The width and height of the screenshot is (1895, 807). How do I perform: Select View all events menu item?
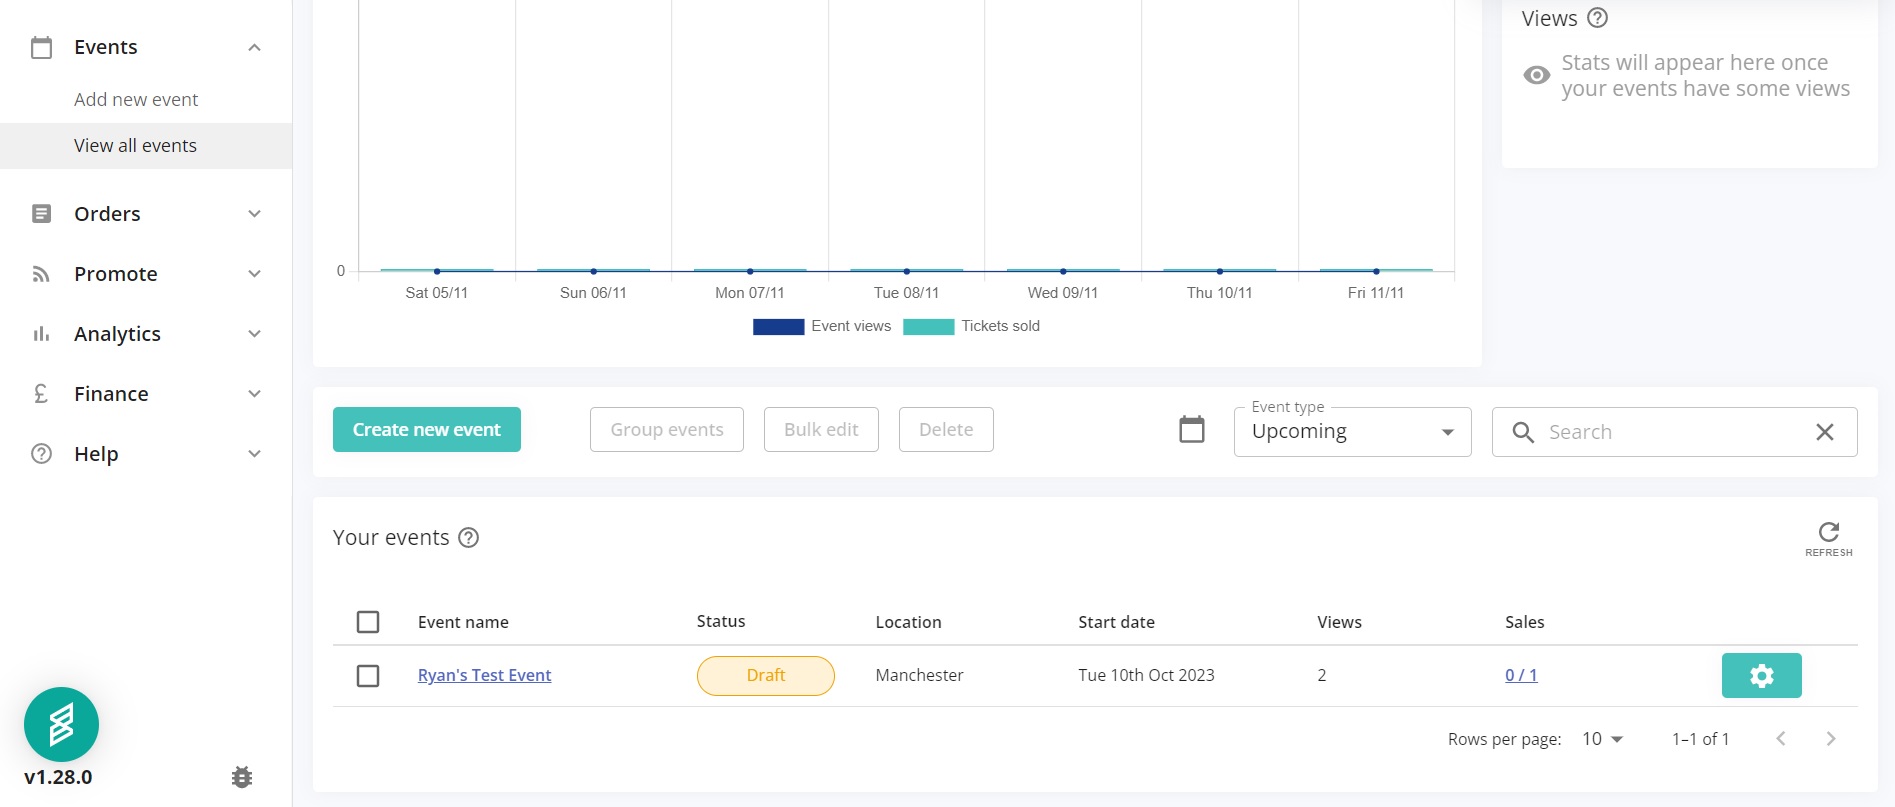[x=135, y=146]
